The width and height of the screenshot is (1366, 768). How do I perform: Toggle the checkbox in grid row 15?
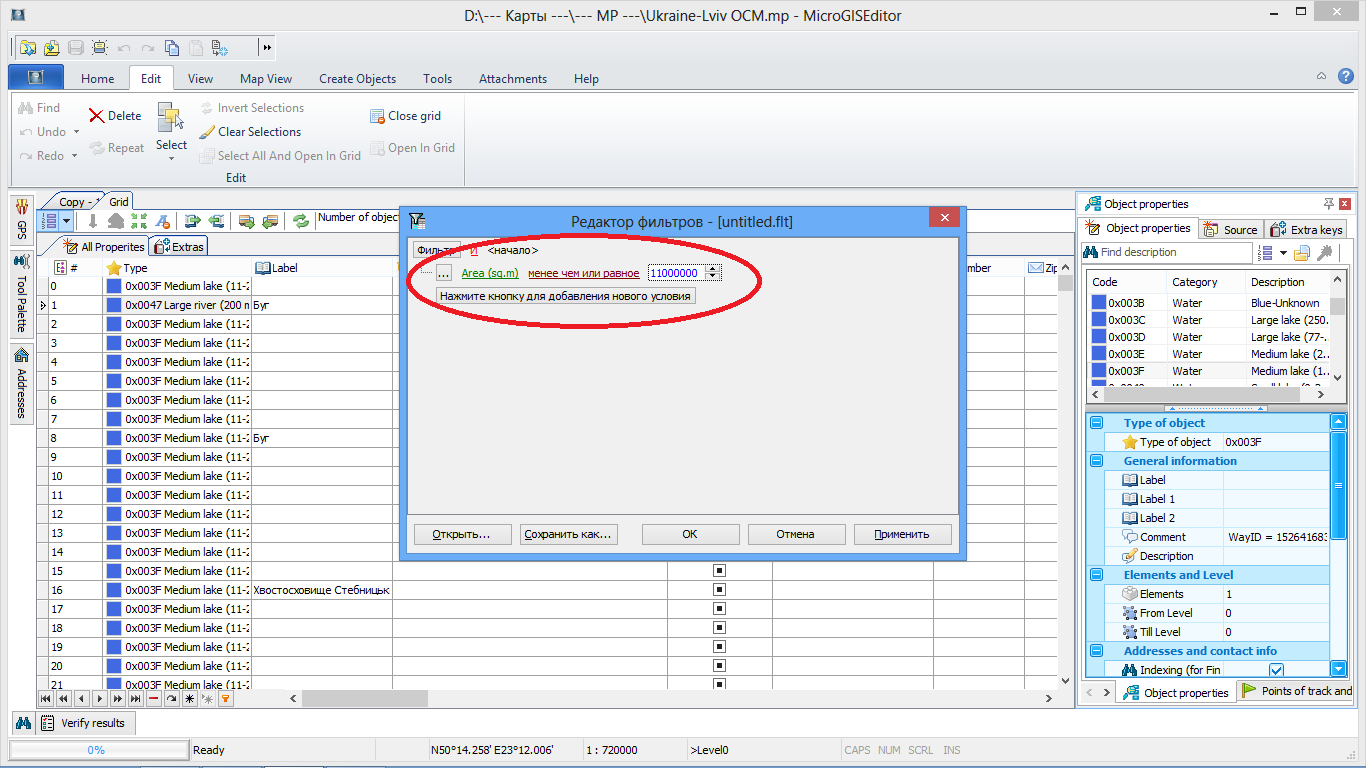719,571
